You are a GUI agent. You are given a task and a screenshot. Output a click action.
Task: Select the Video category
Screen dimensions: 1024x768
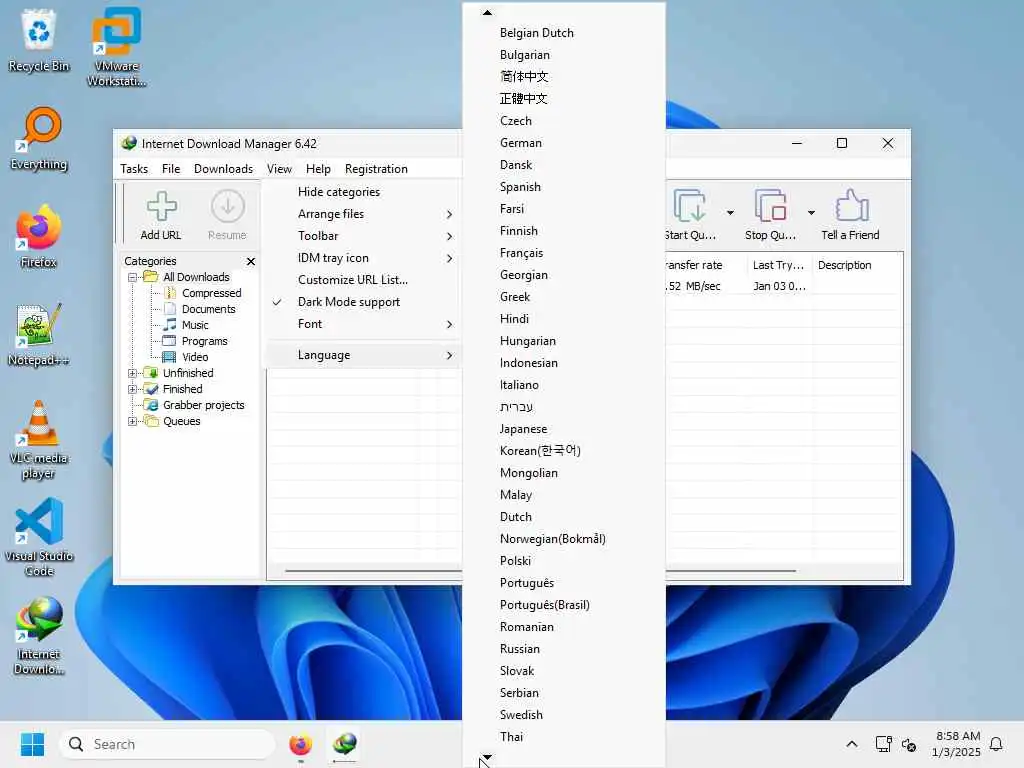click(195, 357)
